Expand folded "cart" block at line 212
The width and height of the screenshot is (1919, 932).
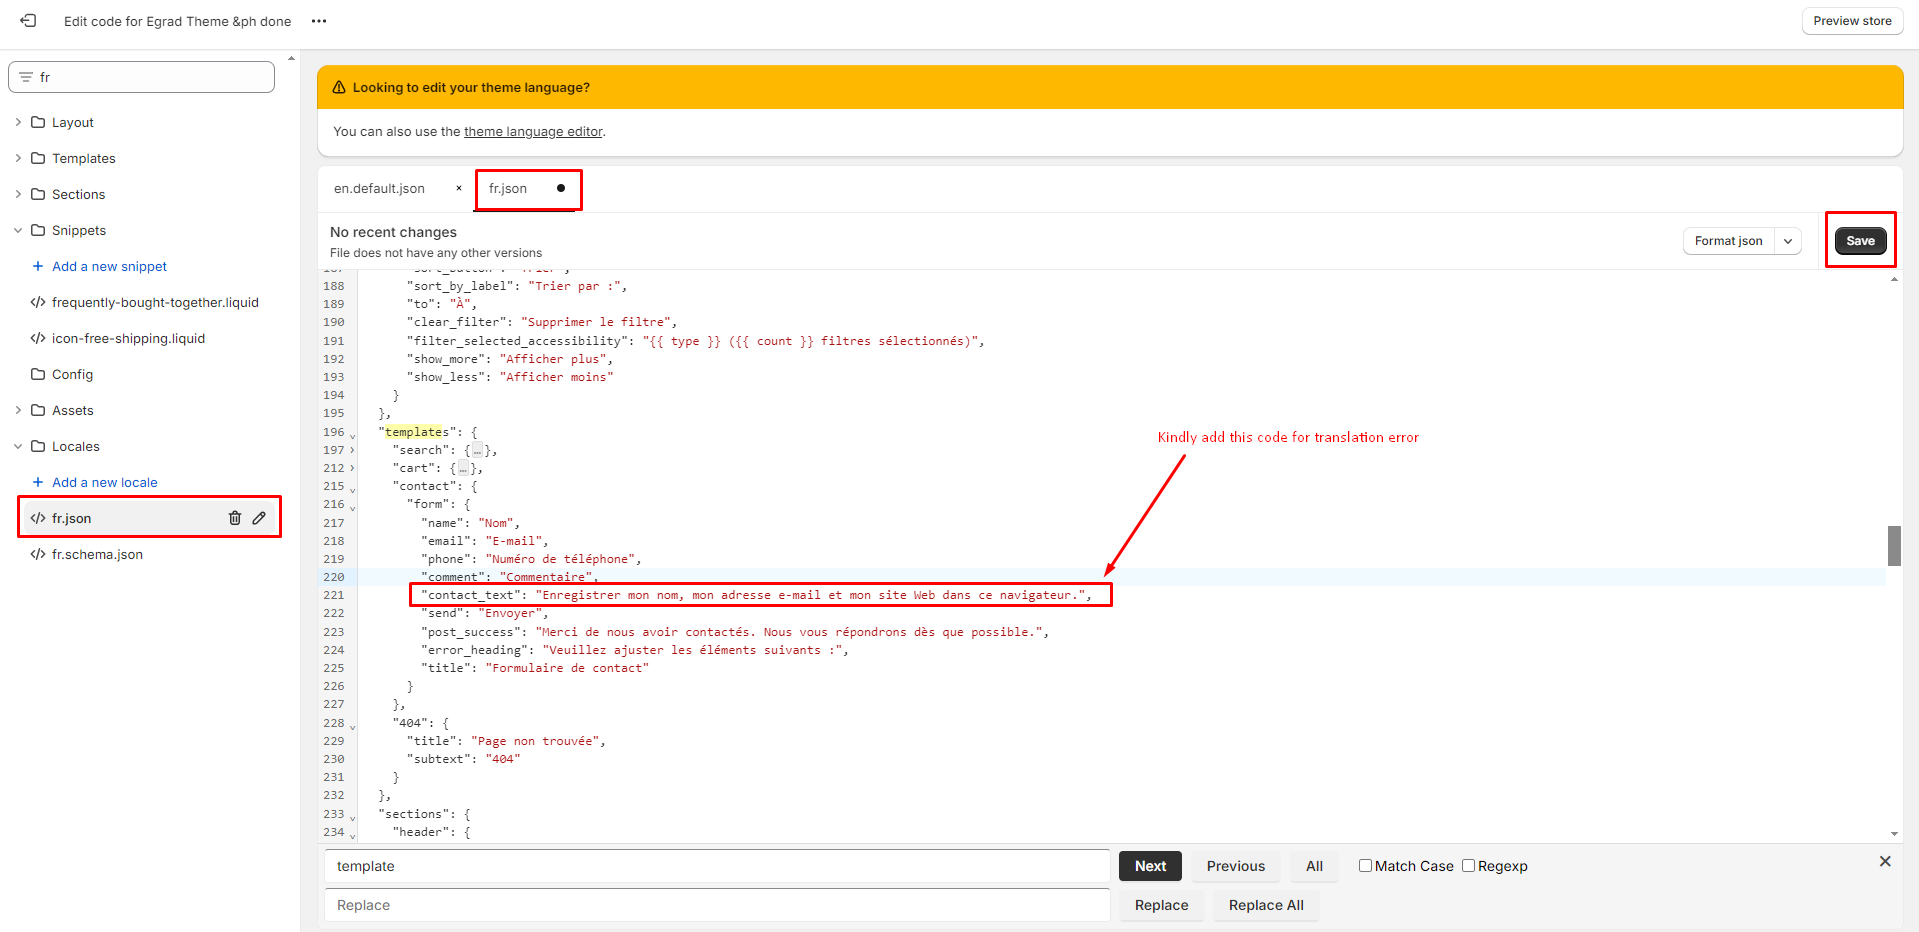(352, 468)
